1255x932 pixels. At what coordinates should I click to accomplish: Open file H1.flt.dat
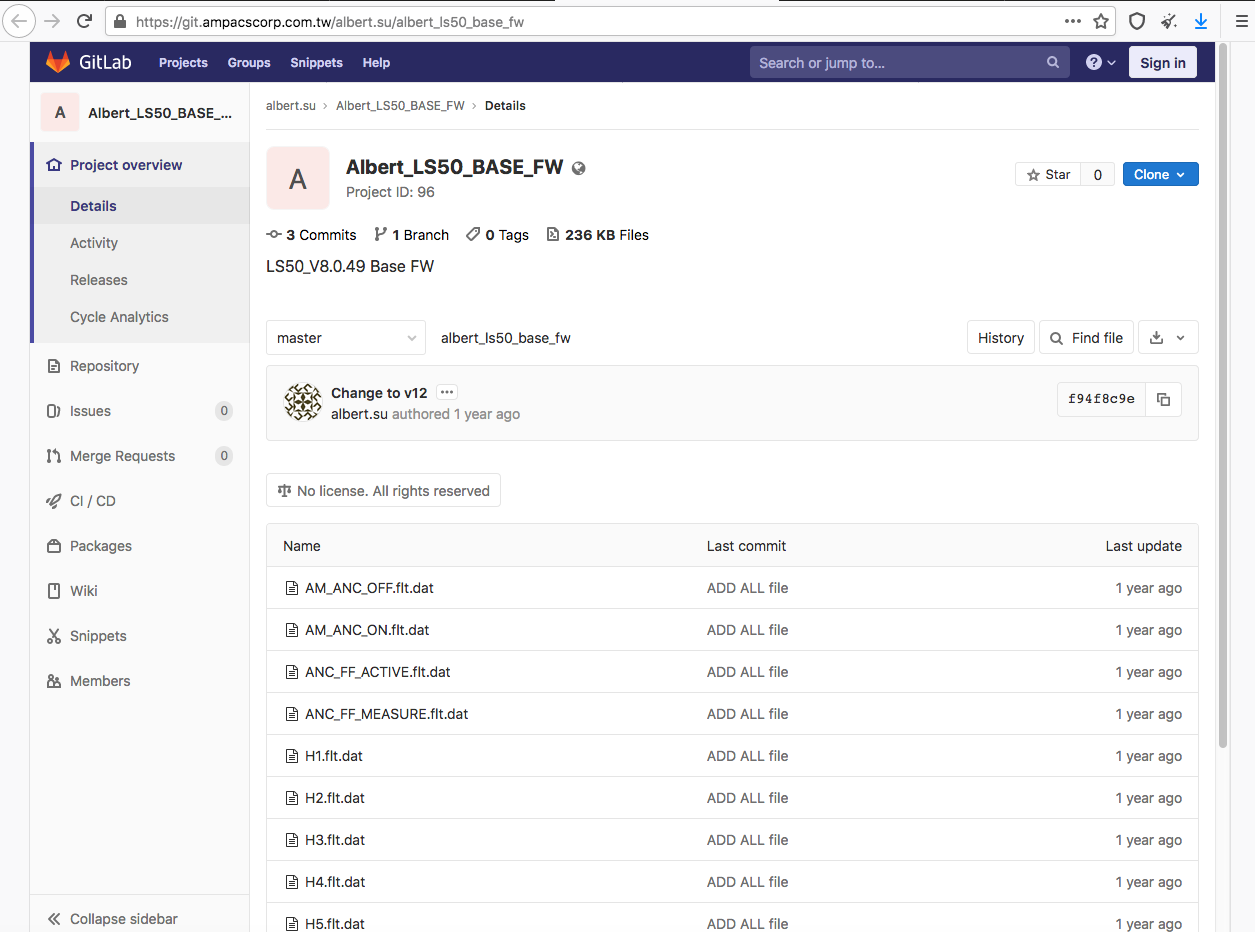pos(334,756)
